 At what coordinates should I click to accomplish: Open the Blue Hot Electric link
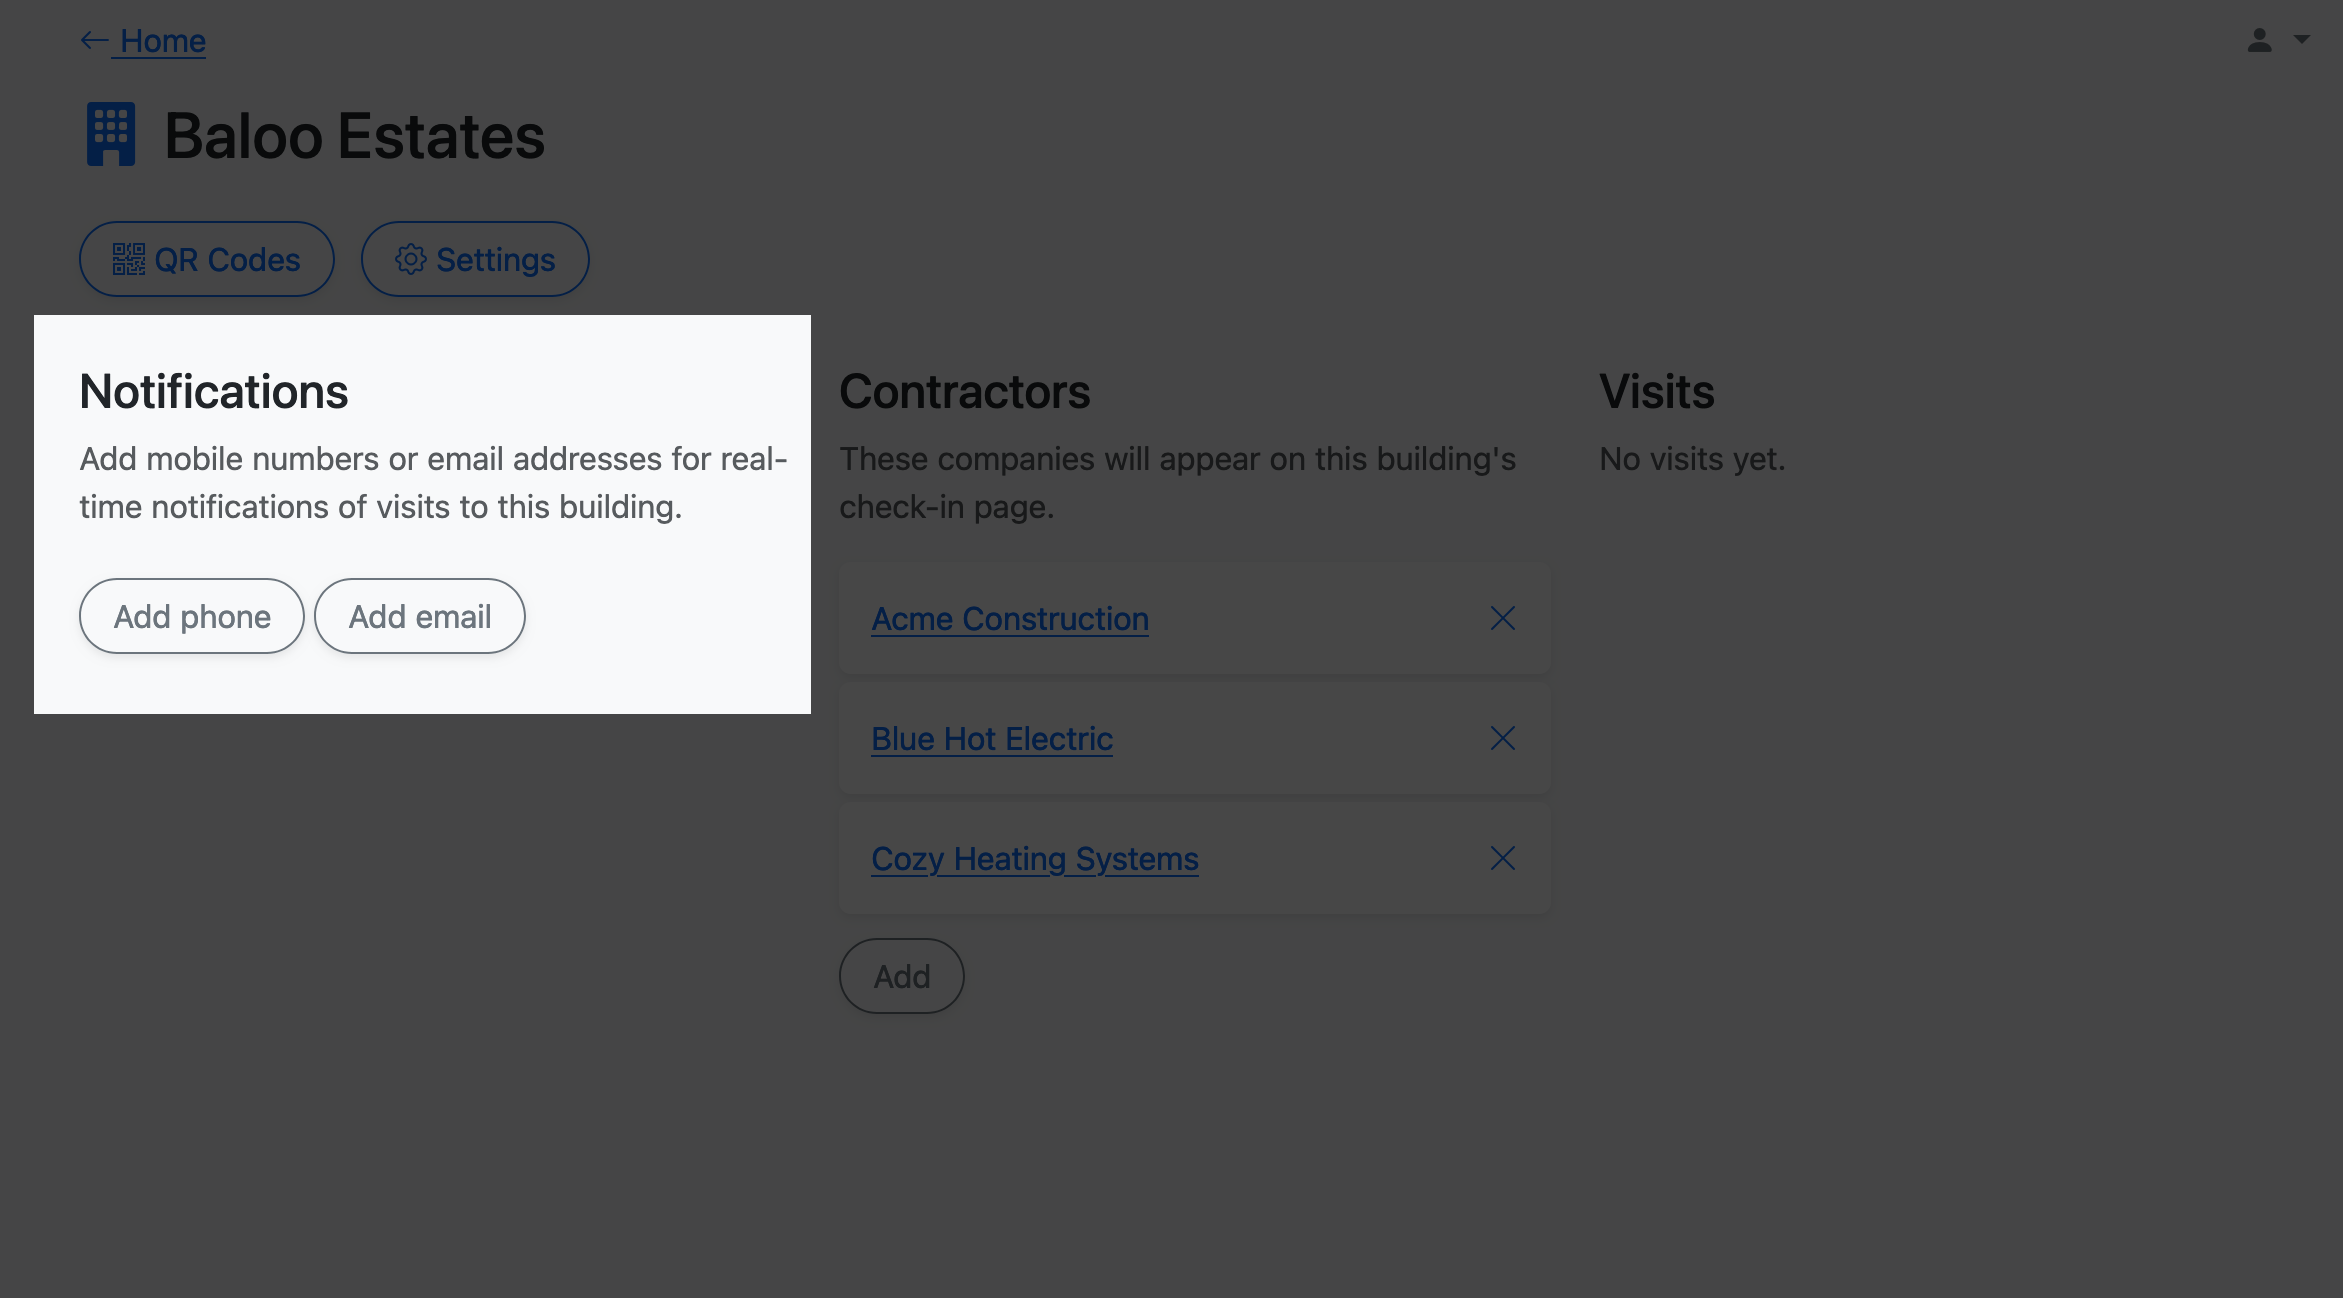tap(991, 739)
